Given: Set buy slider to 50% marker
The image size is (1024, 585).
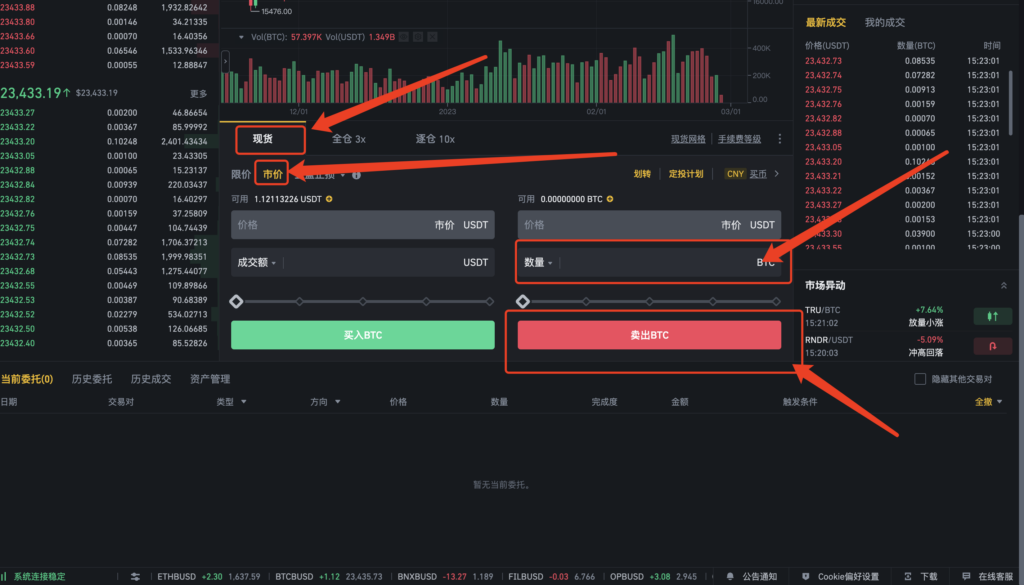Looking at the screenshot, I should 362,302.
